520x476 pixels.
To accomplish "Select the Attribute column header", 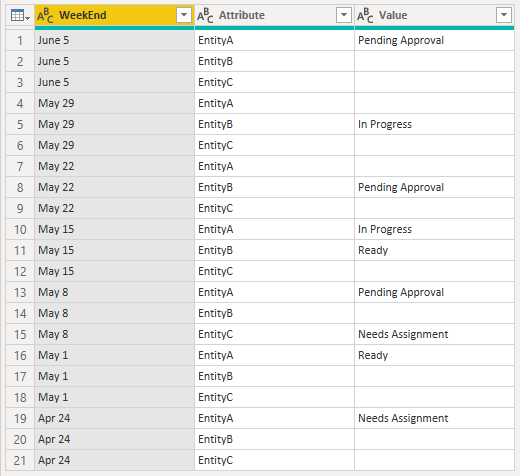I will pyautogui.click(x=274, y=15).
